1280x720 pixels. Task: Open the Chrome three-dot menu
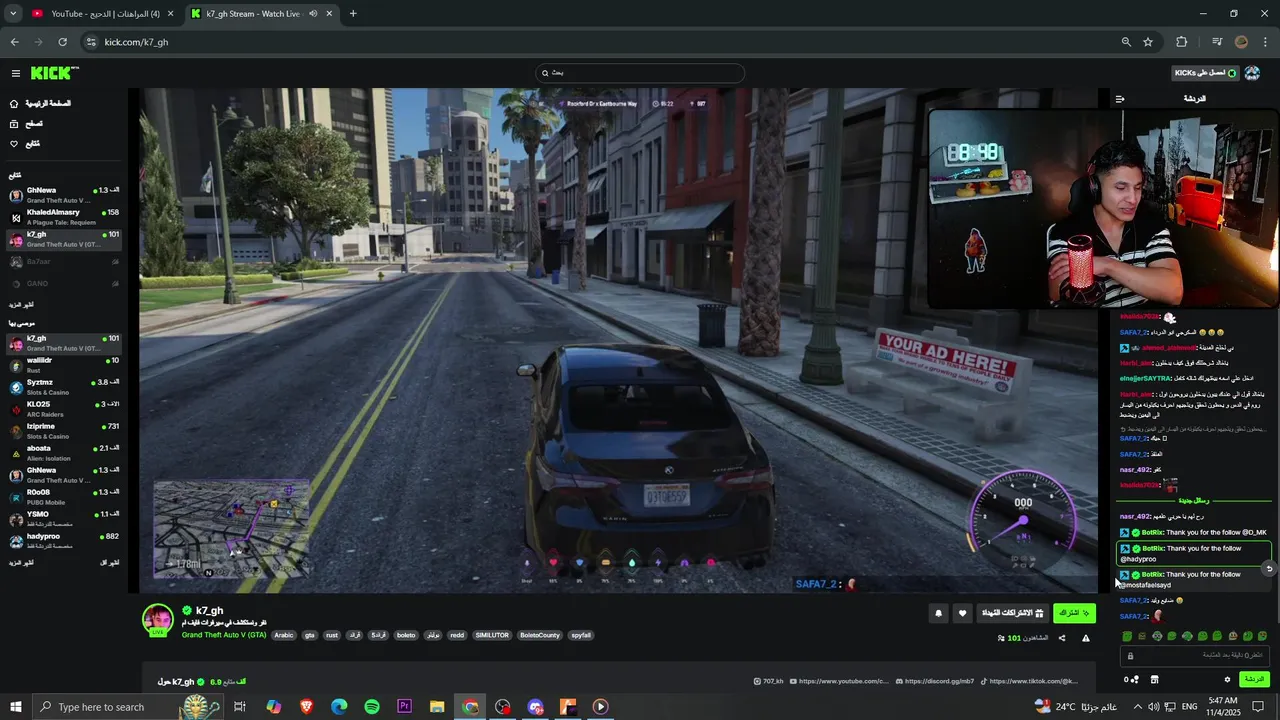(x=1265, y=42)
